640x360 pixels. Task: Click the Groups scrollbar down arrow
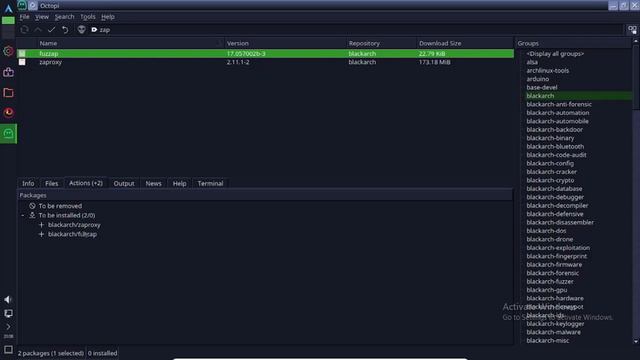coord(636,341)
